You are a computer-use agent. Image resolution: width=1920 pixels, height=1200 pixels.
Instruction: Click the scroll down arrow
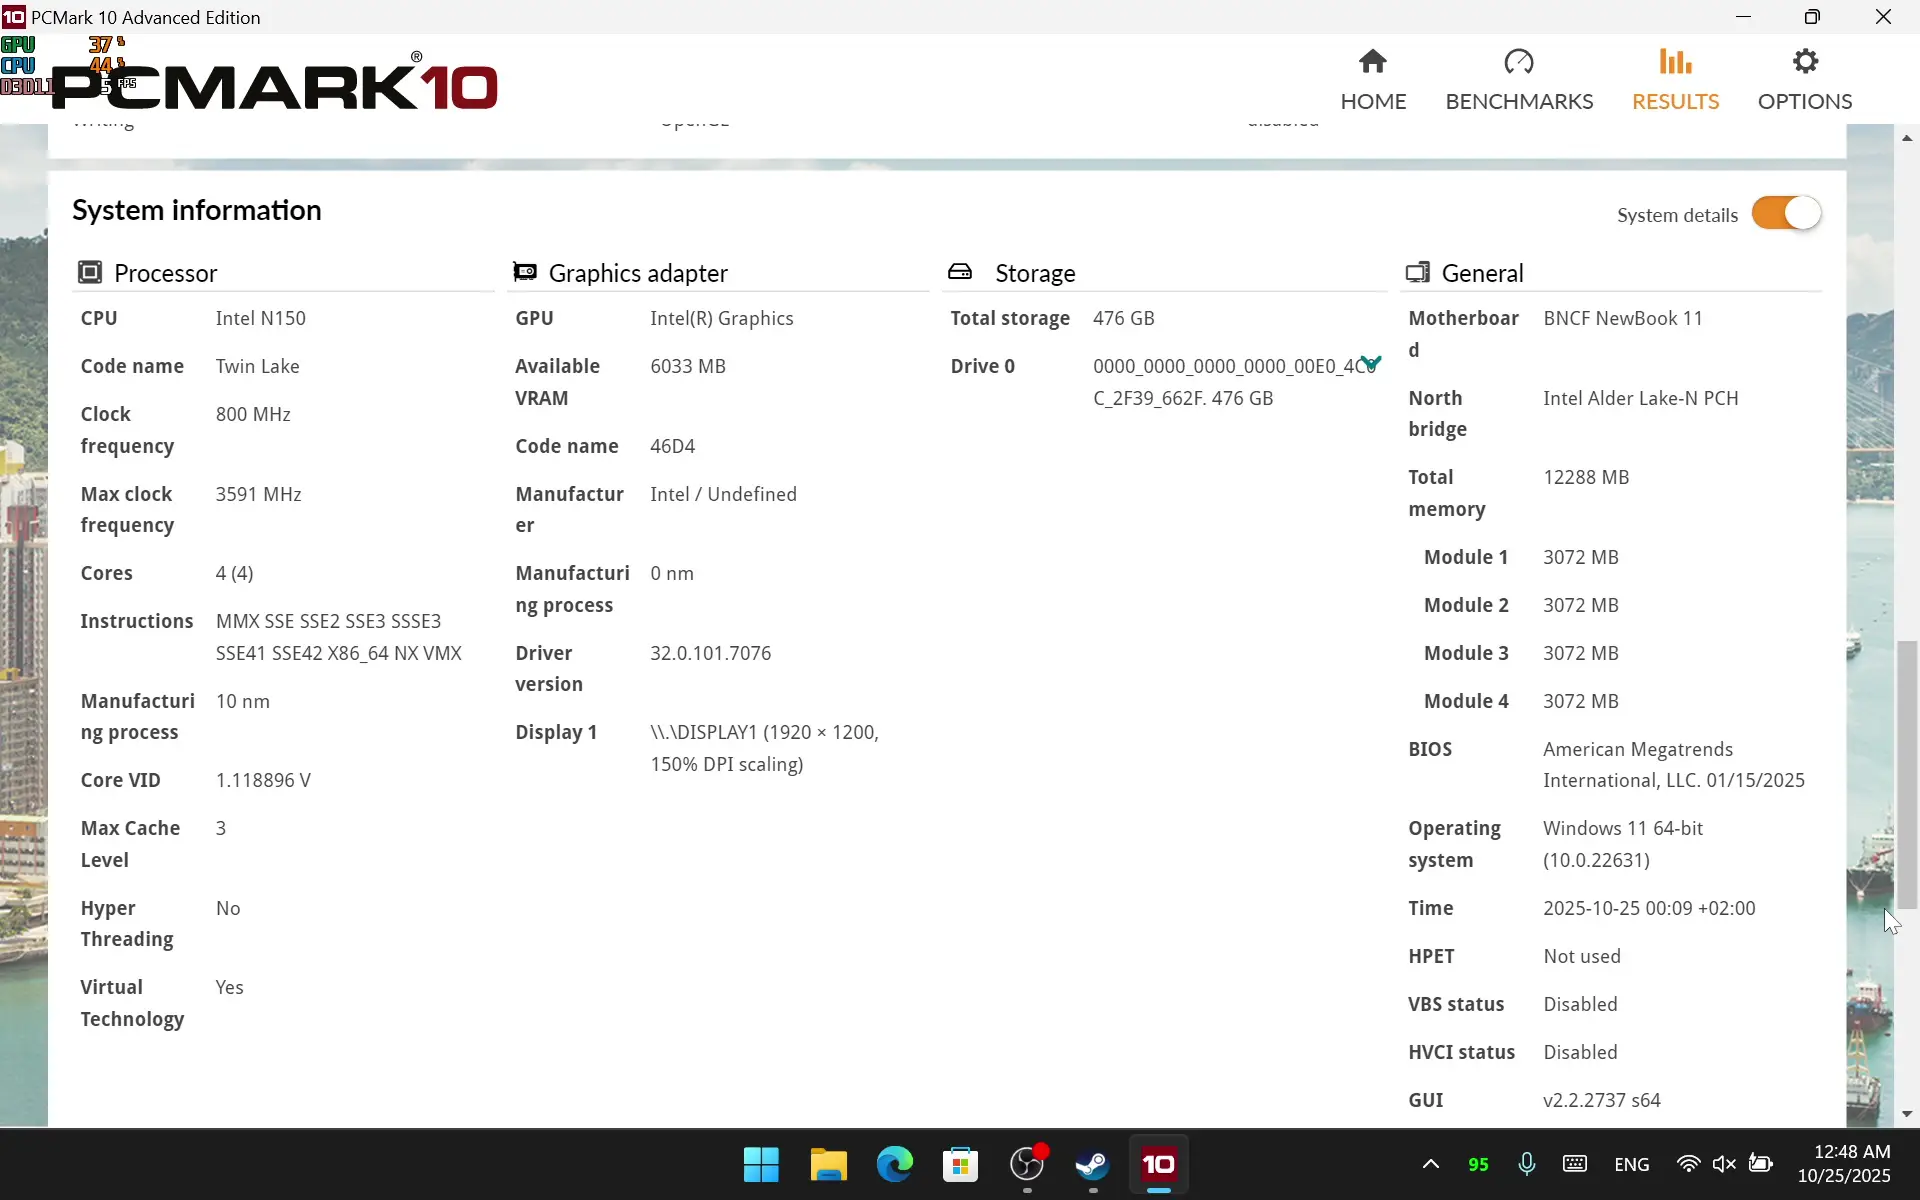[x=1907, y=1114]
